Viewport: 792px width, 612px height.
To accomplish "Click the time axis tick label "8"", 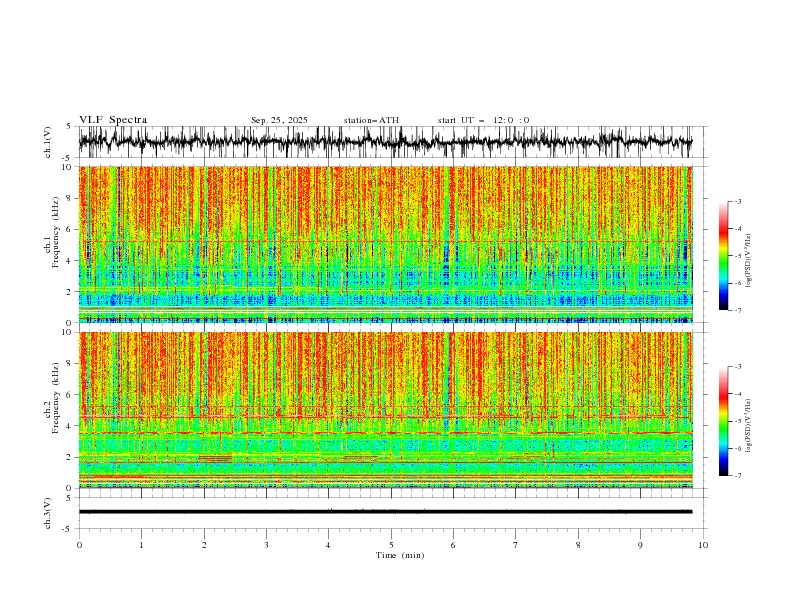I will point(578,545).
